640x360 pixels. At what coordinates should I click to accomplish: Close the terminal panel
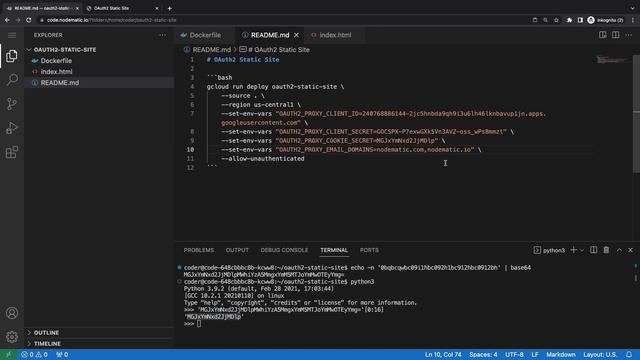630,250
